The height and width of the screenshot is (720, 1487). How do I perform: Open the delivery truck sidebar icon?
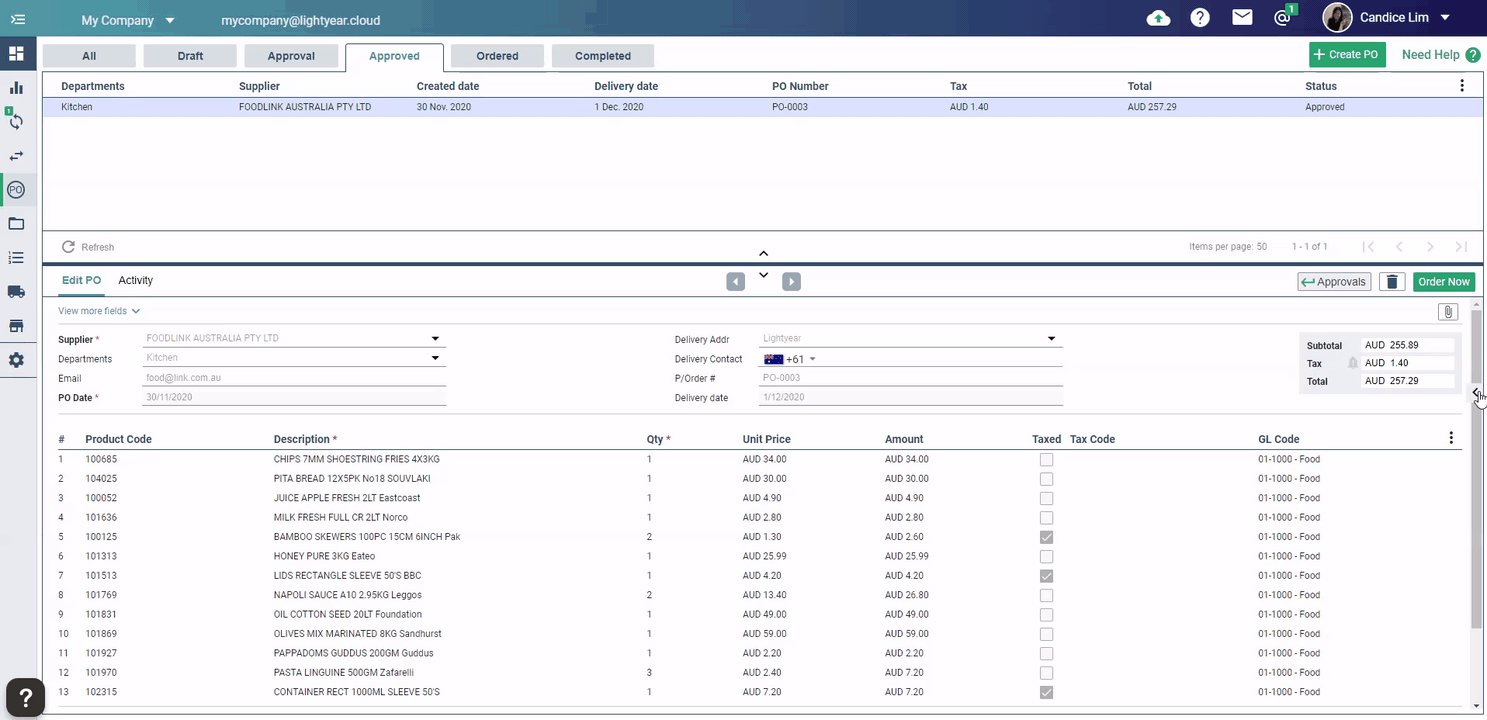[x=16, y=292]
